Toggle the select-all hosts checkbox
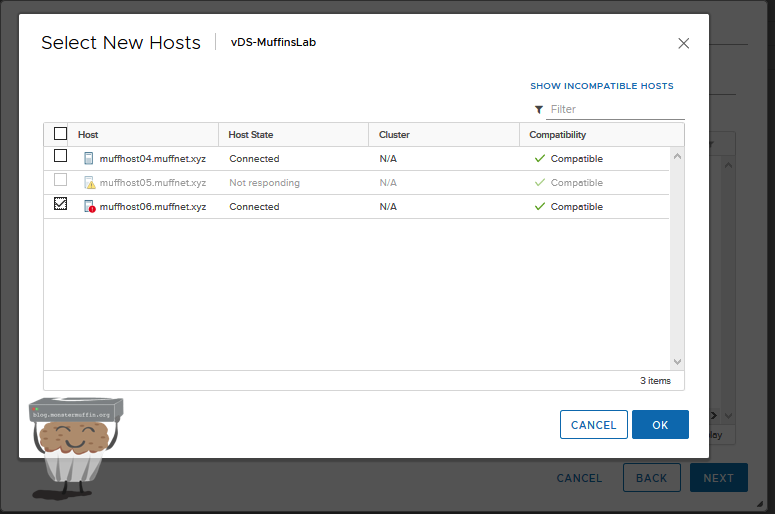The image size is (775, 514). (60, 134)
